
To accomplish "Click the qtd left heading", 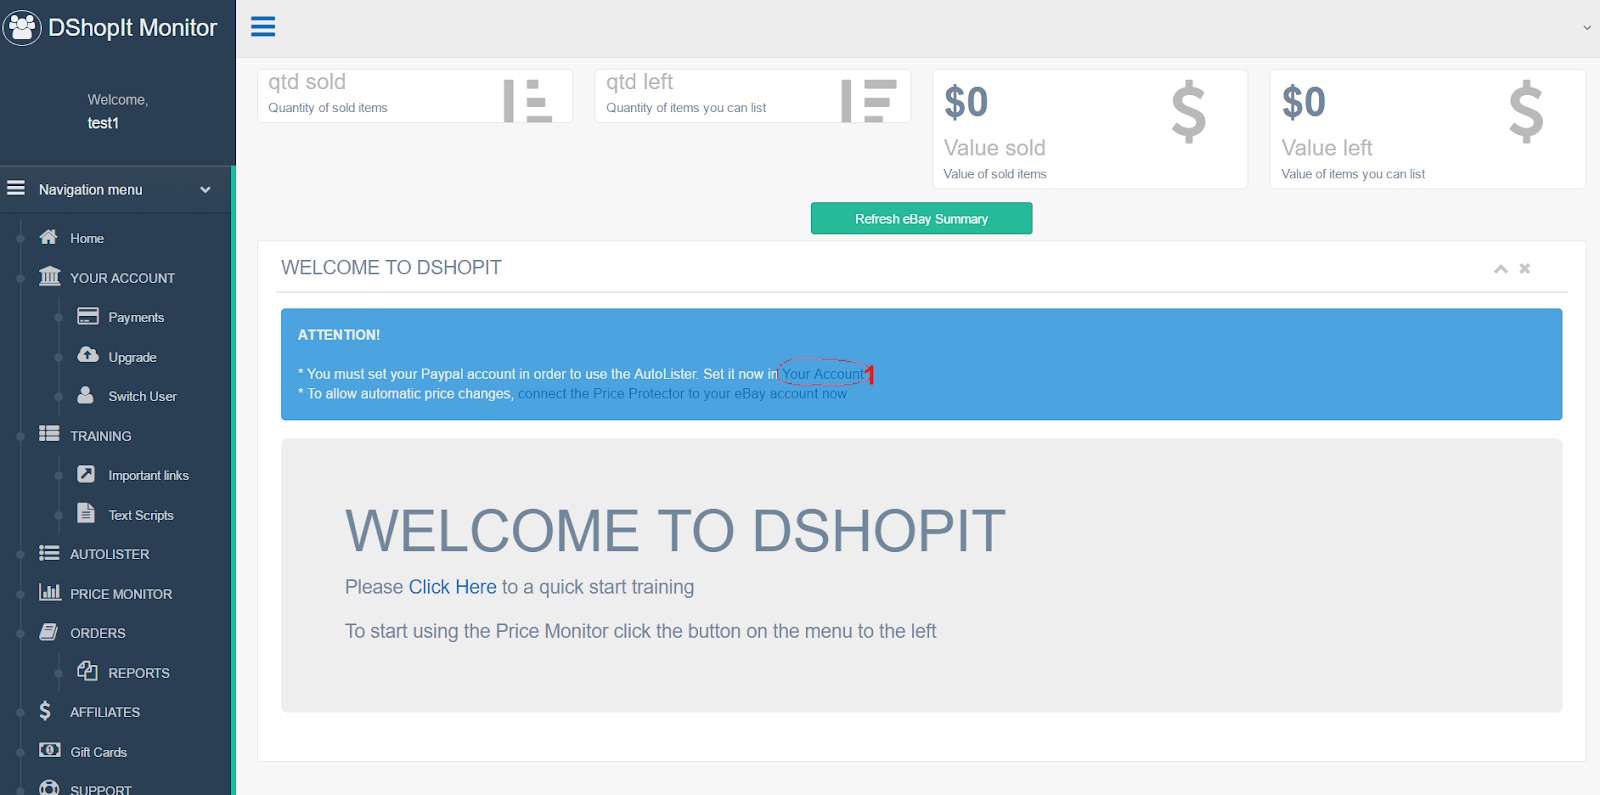I will coord(639,82).
